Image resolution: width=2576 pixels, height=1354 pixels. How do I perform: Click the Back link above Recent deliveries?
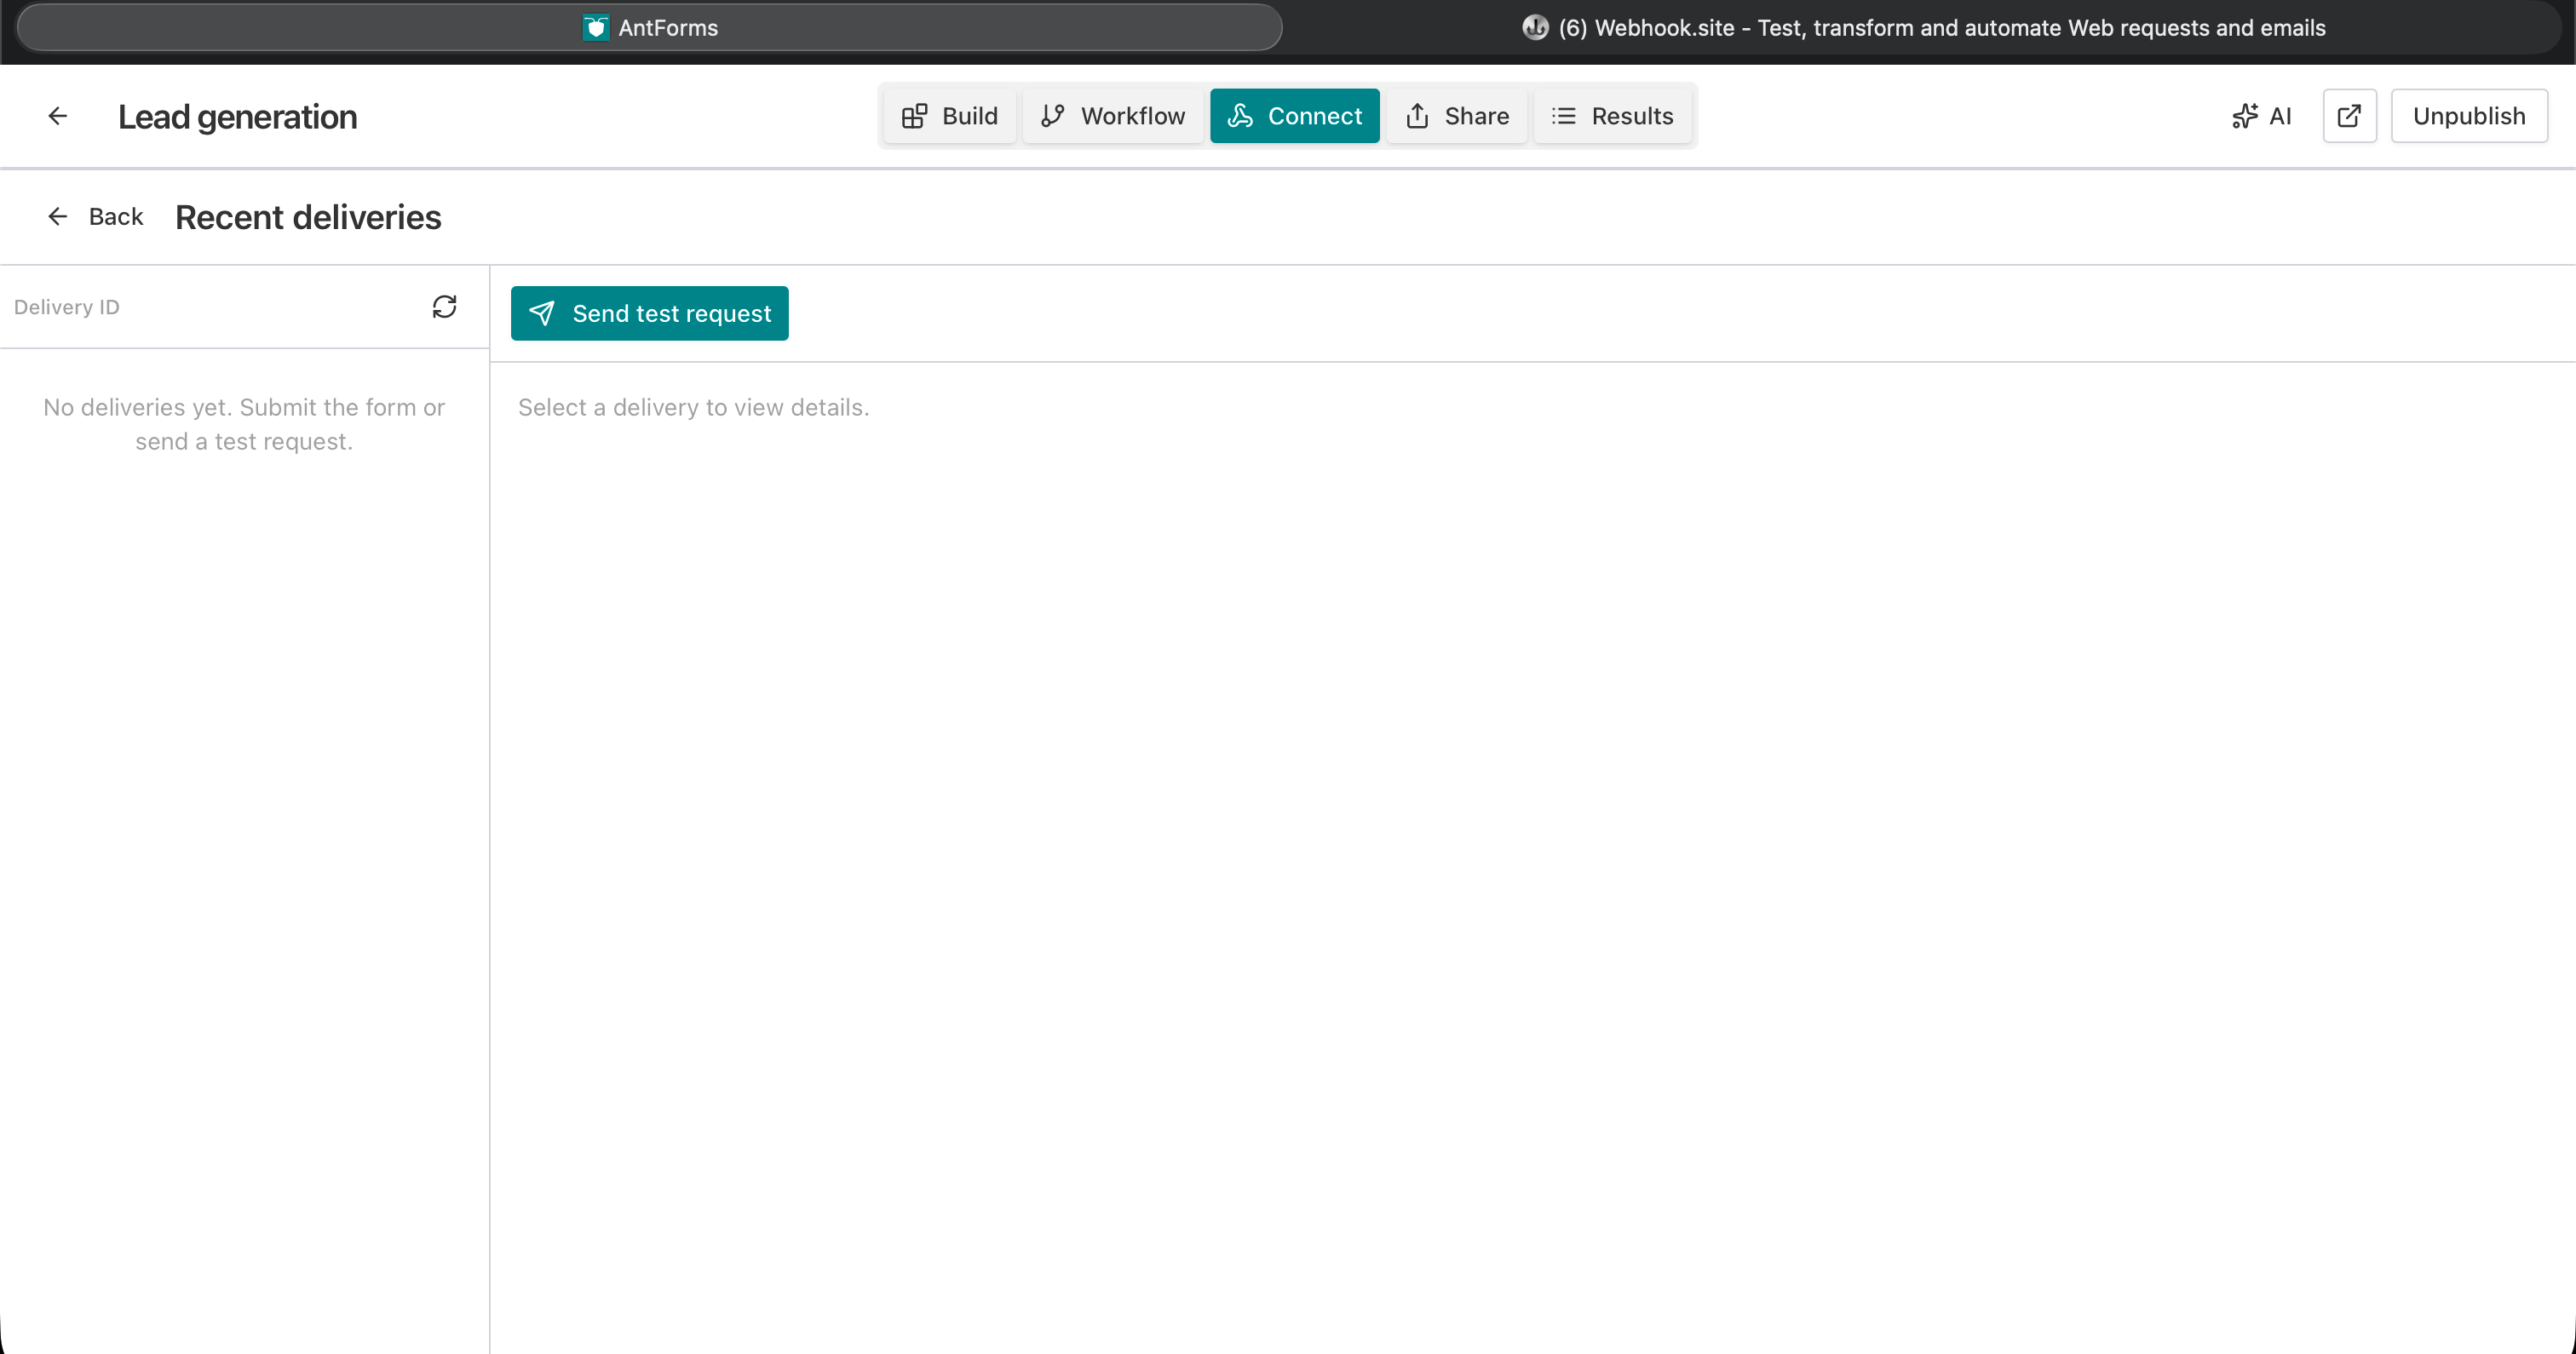[95, 216]
